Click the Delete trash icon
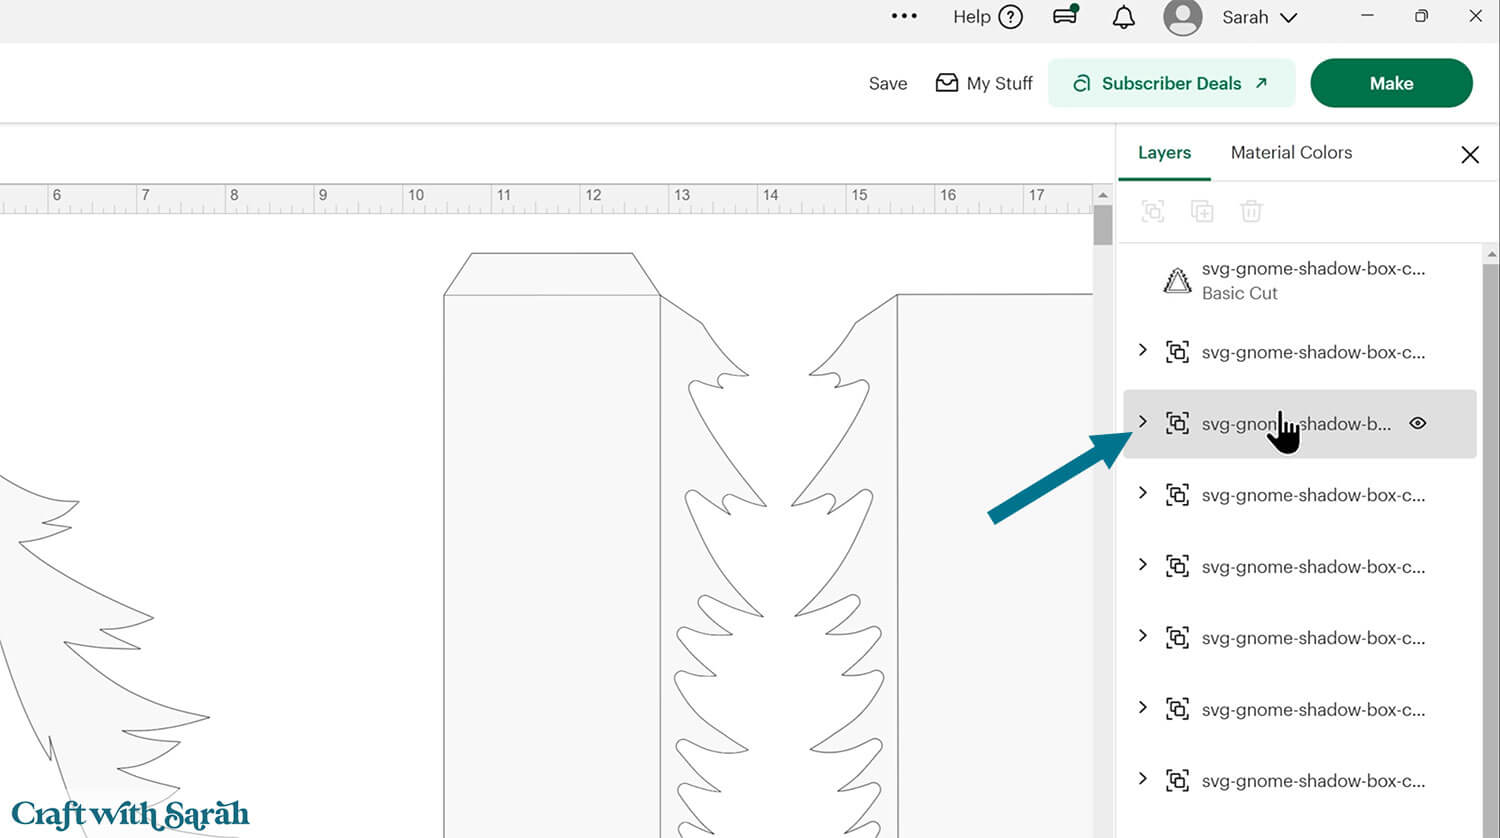1500x838 pixels. coord(1251,211)
